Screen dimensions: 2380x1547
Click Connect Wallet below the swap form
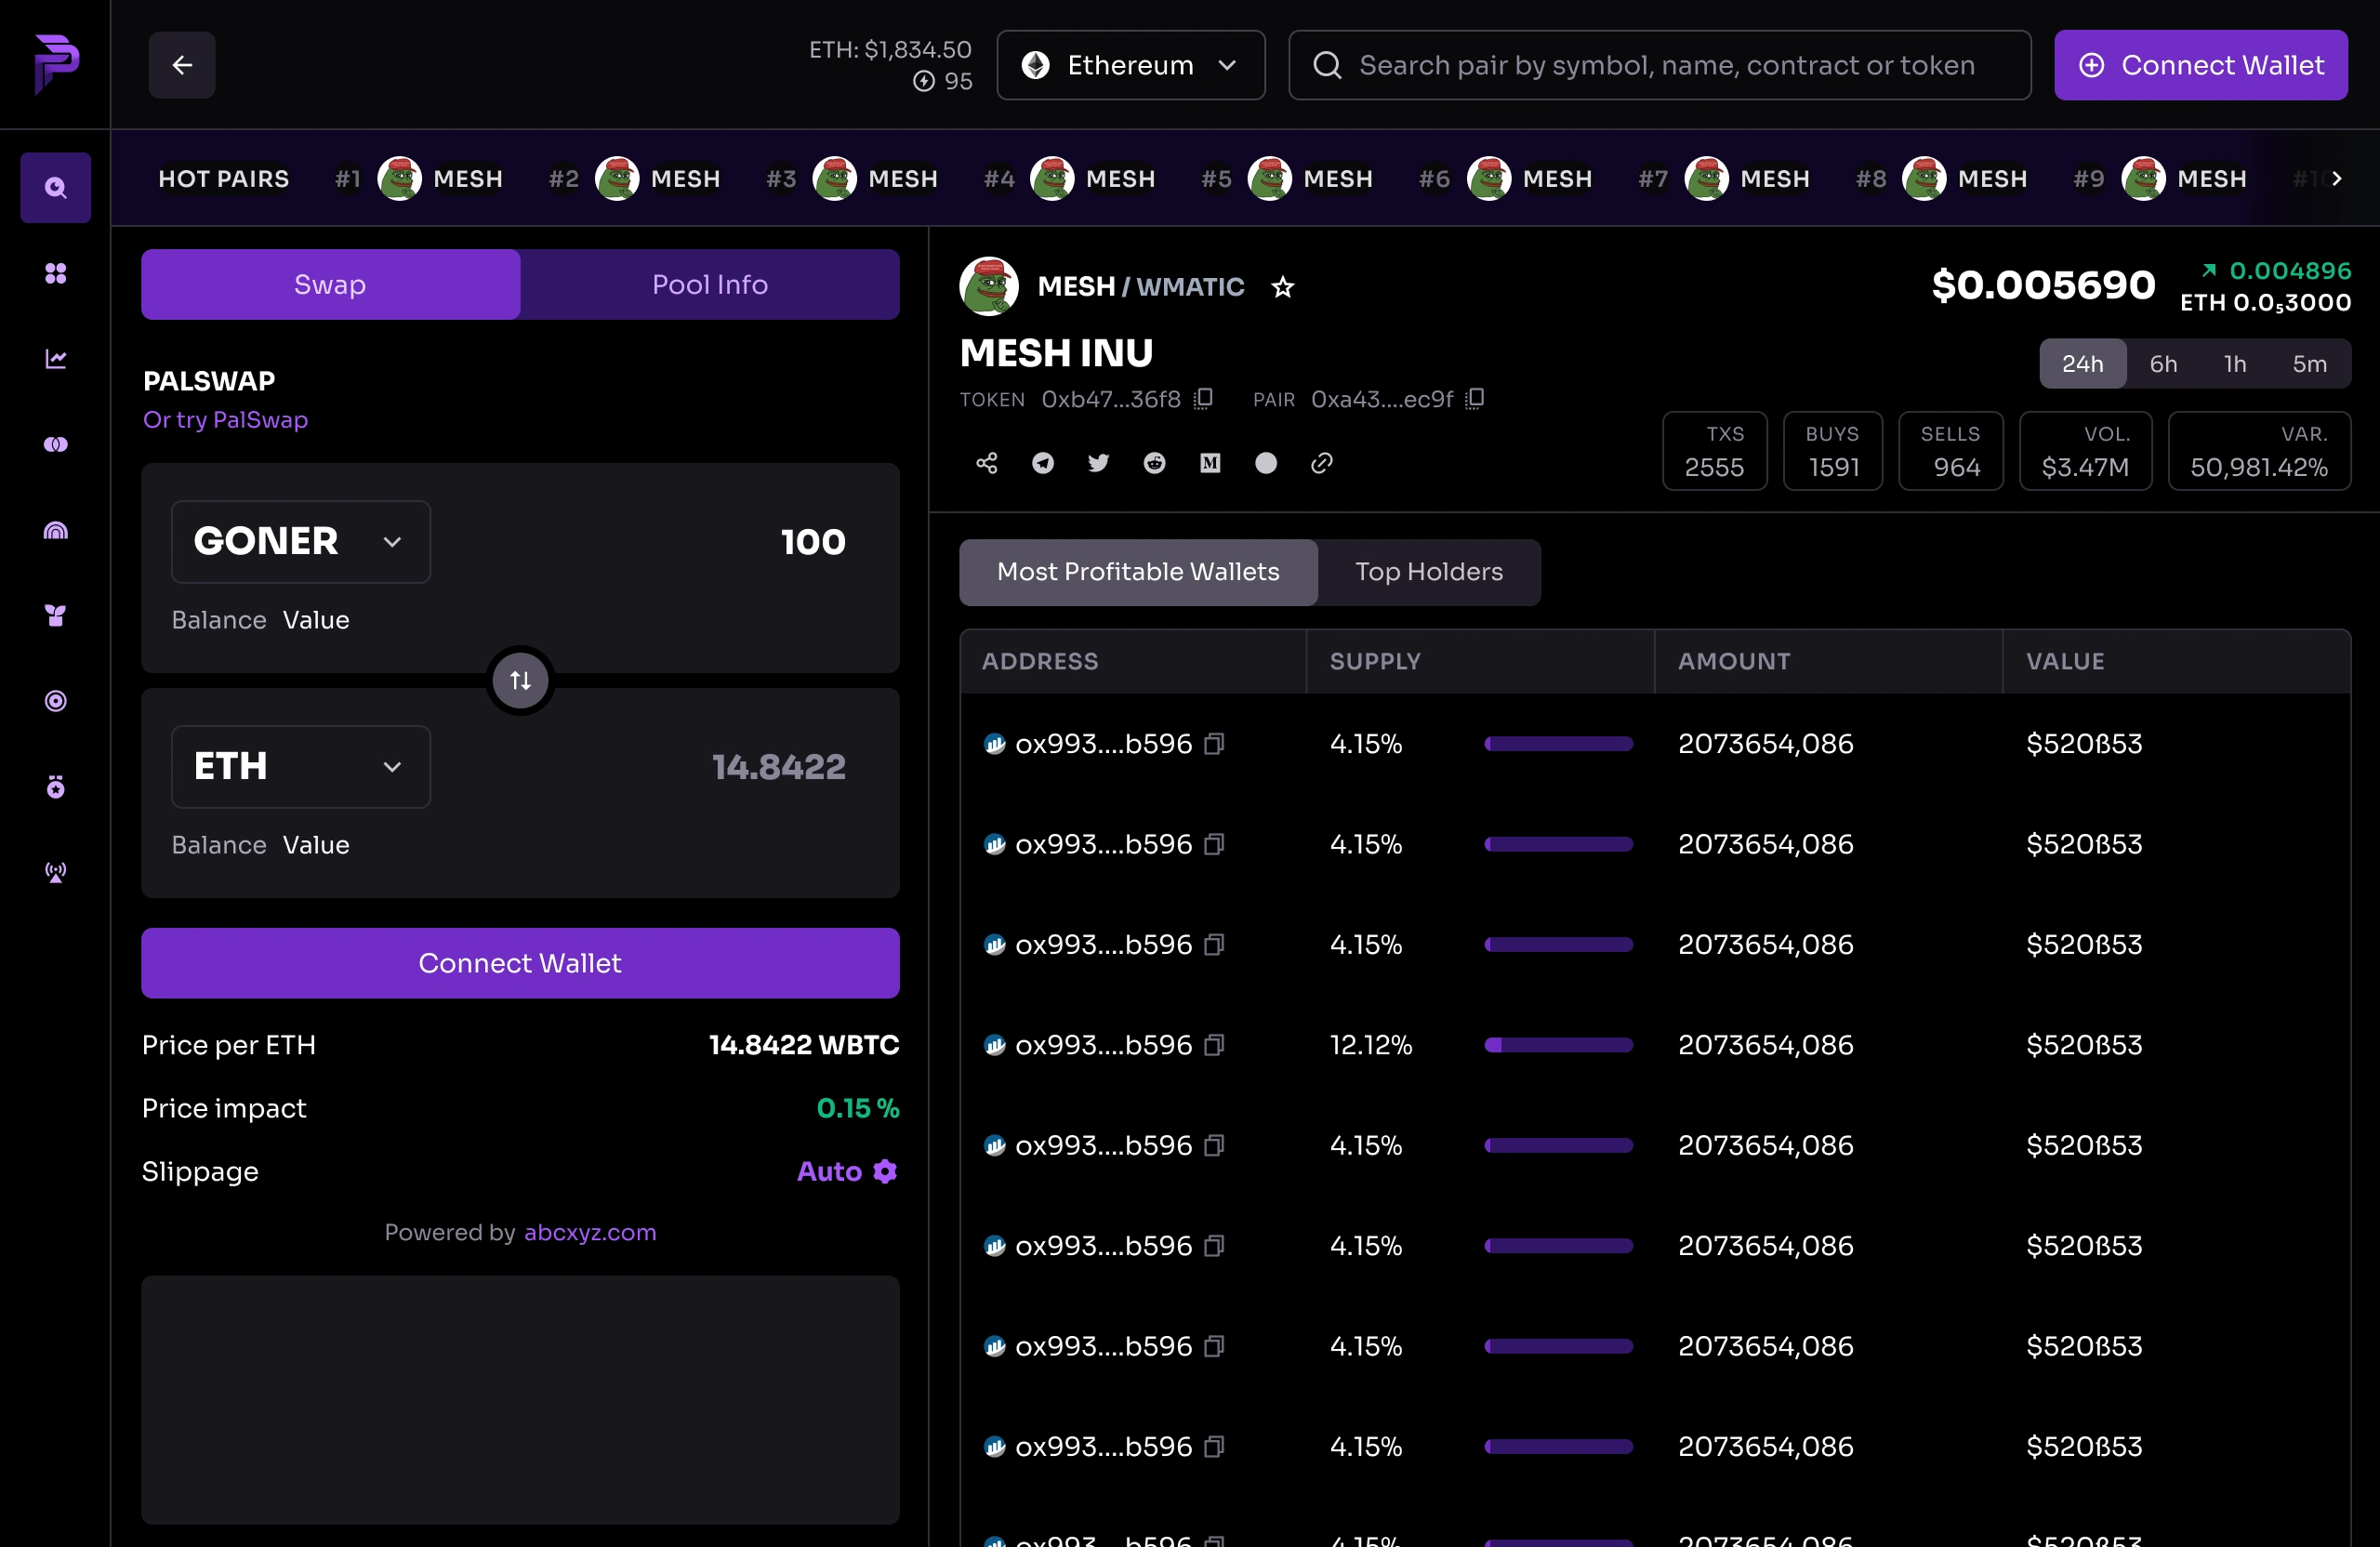(520, 963)
